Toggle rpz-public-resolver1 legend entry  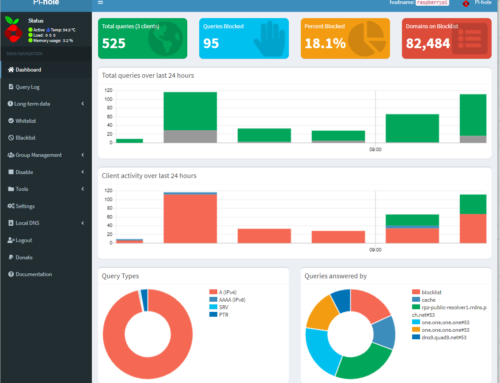point(449,311)
